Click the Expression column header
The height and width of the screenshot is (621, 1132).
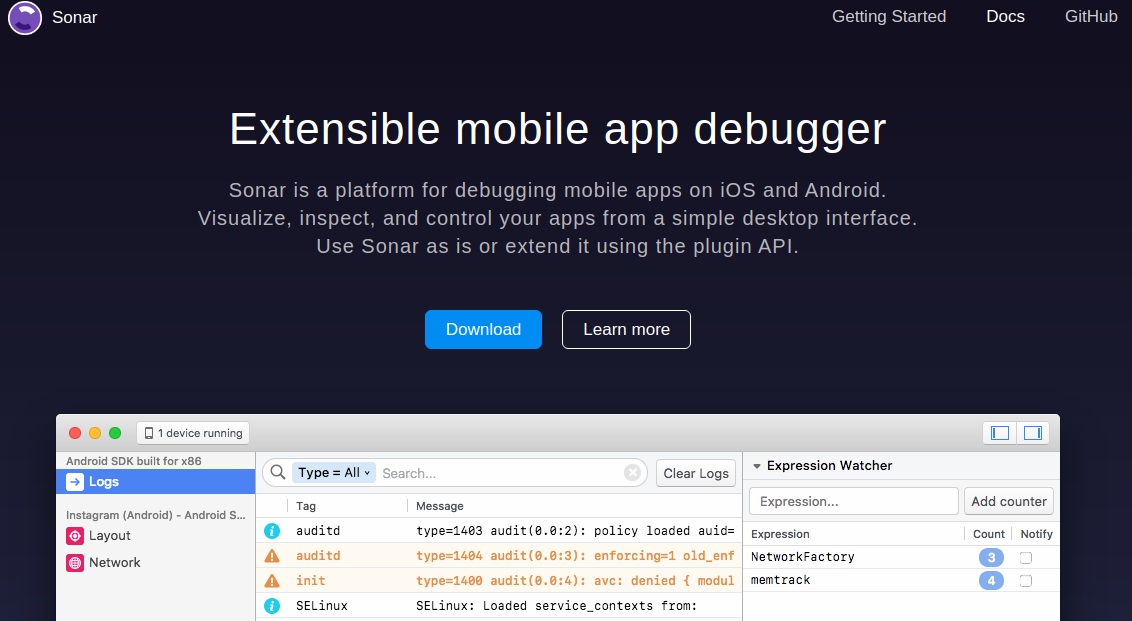tap(780, 534)
